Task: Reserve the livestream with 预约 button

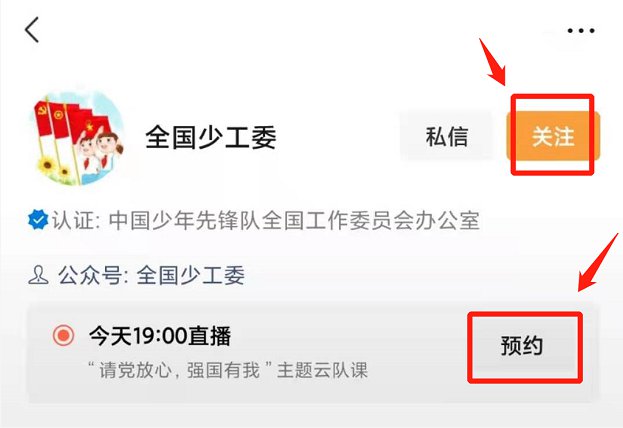Action: click(x=522, y=345)
